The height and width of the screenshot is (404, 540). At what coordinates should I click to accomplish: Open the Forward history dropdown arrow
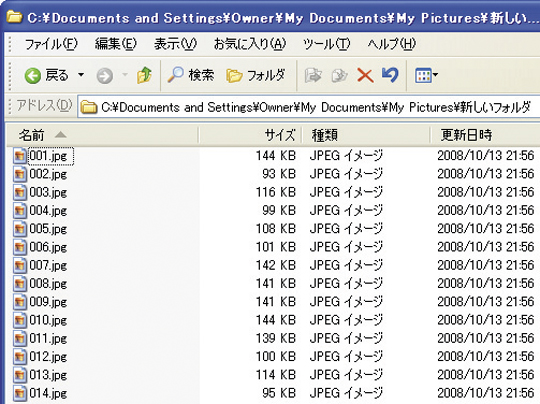tap(125, 74)
